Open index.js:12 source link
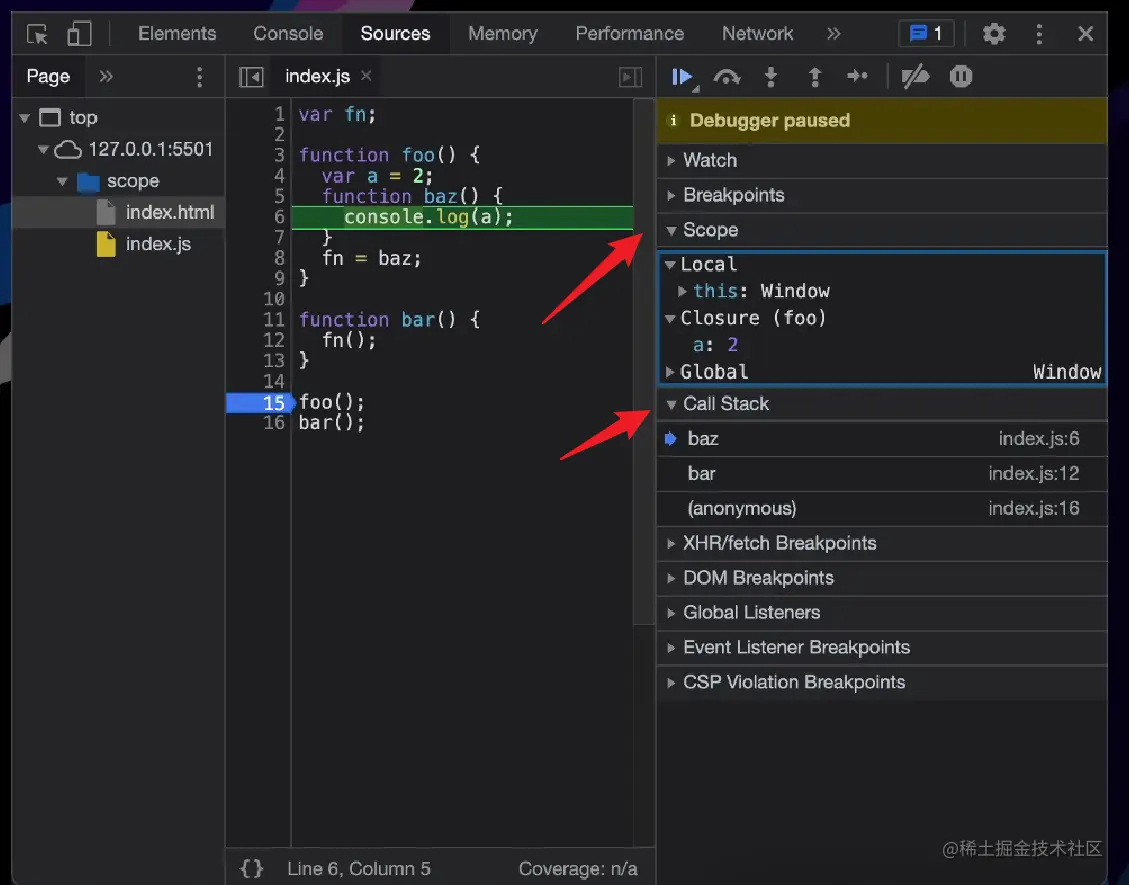Image resolution: width=1129 pixels, height=885 pixels. pos(1033,473)
